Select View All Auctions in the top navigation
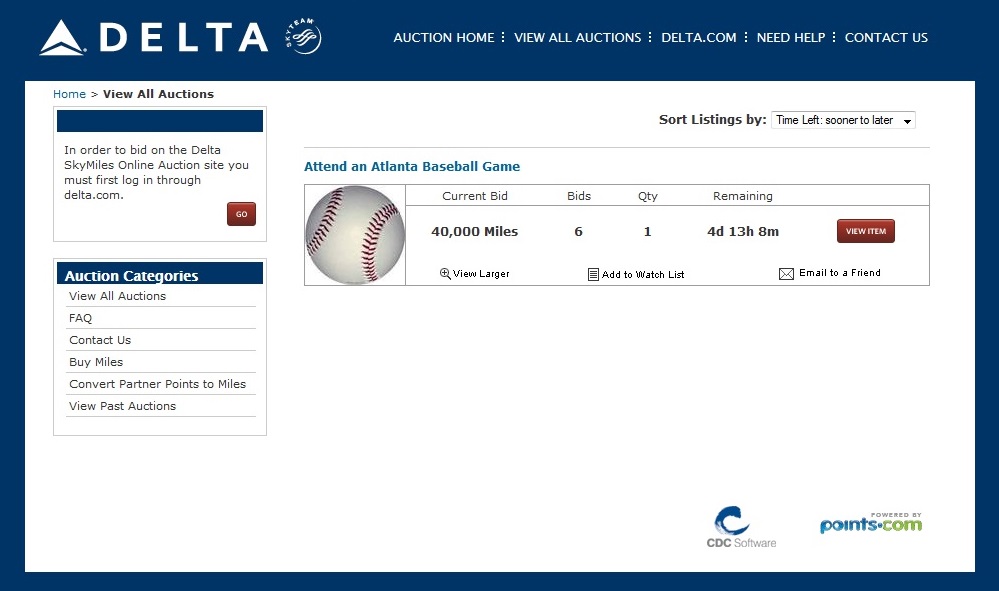999x591 pixels. (577, 38)
